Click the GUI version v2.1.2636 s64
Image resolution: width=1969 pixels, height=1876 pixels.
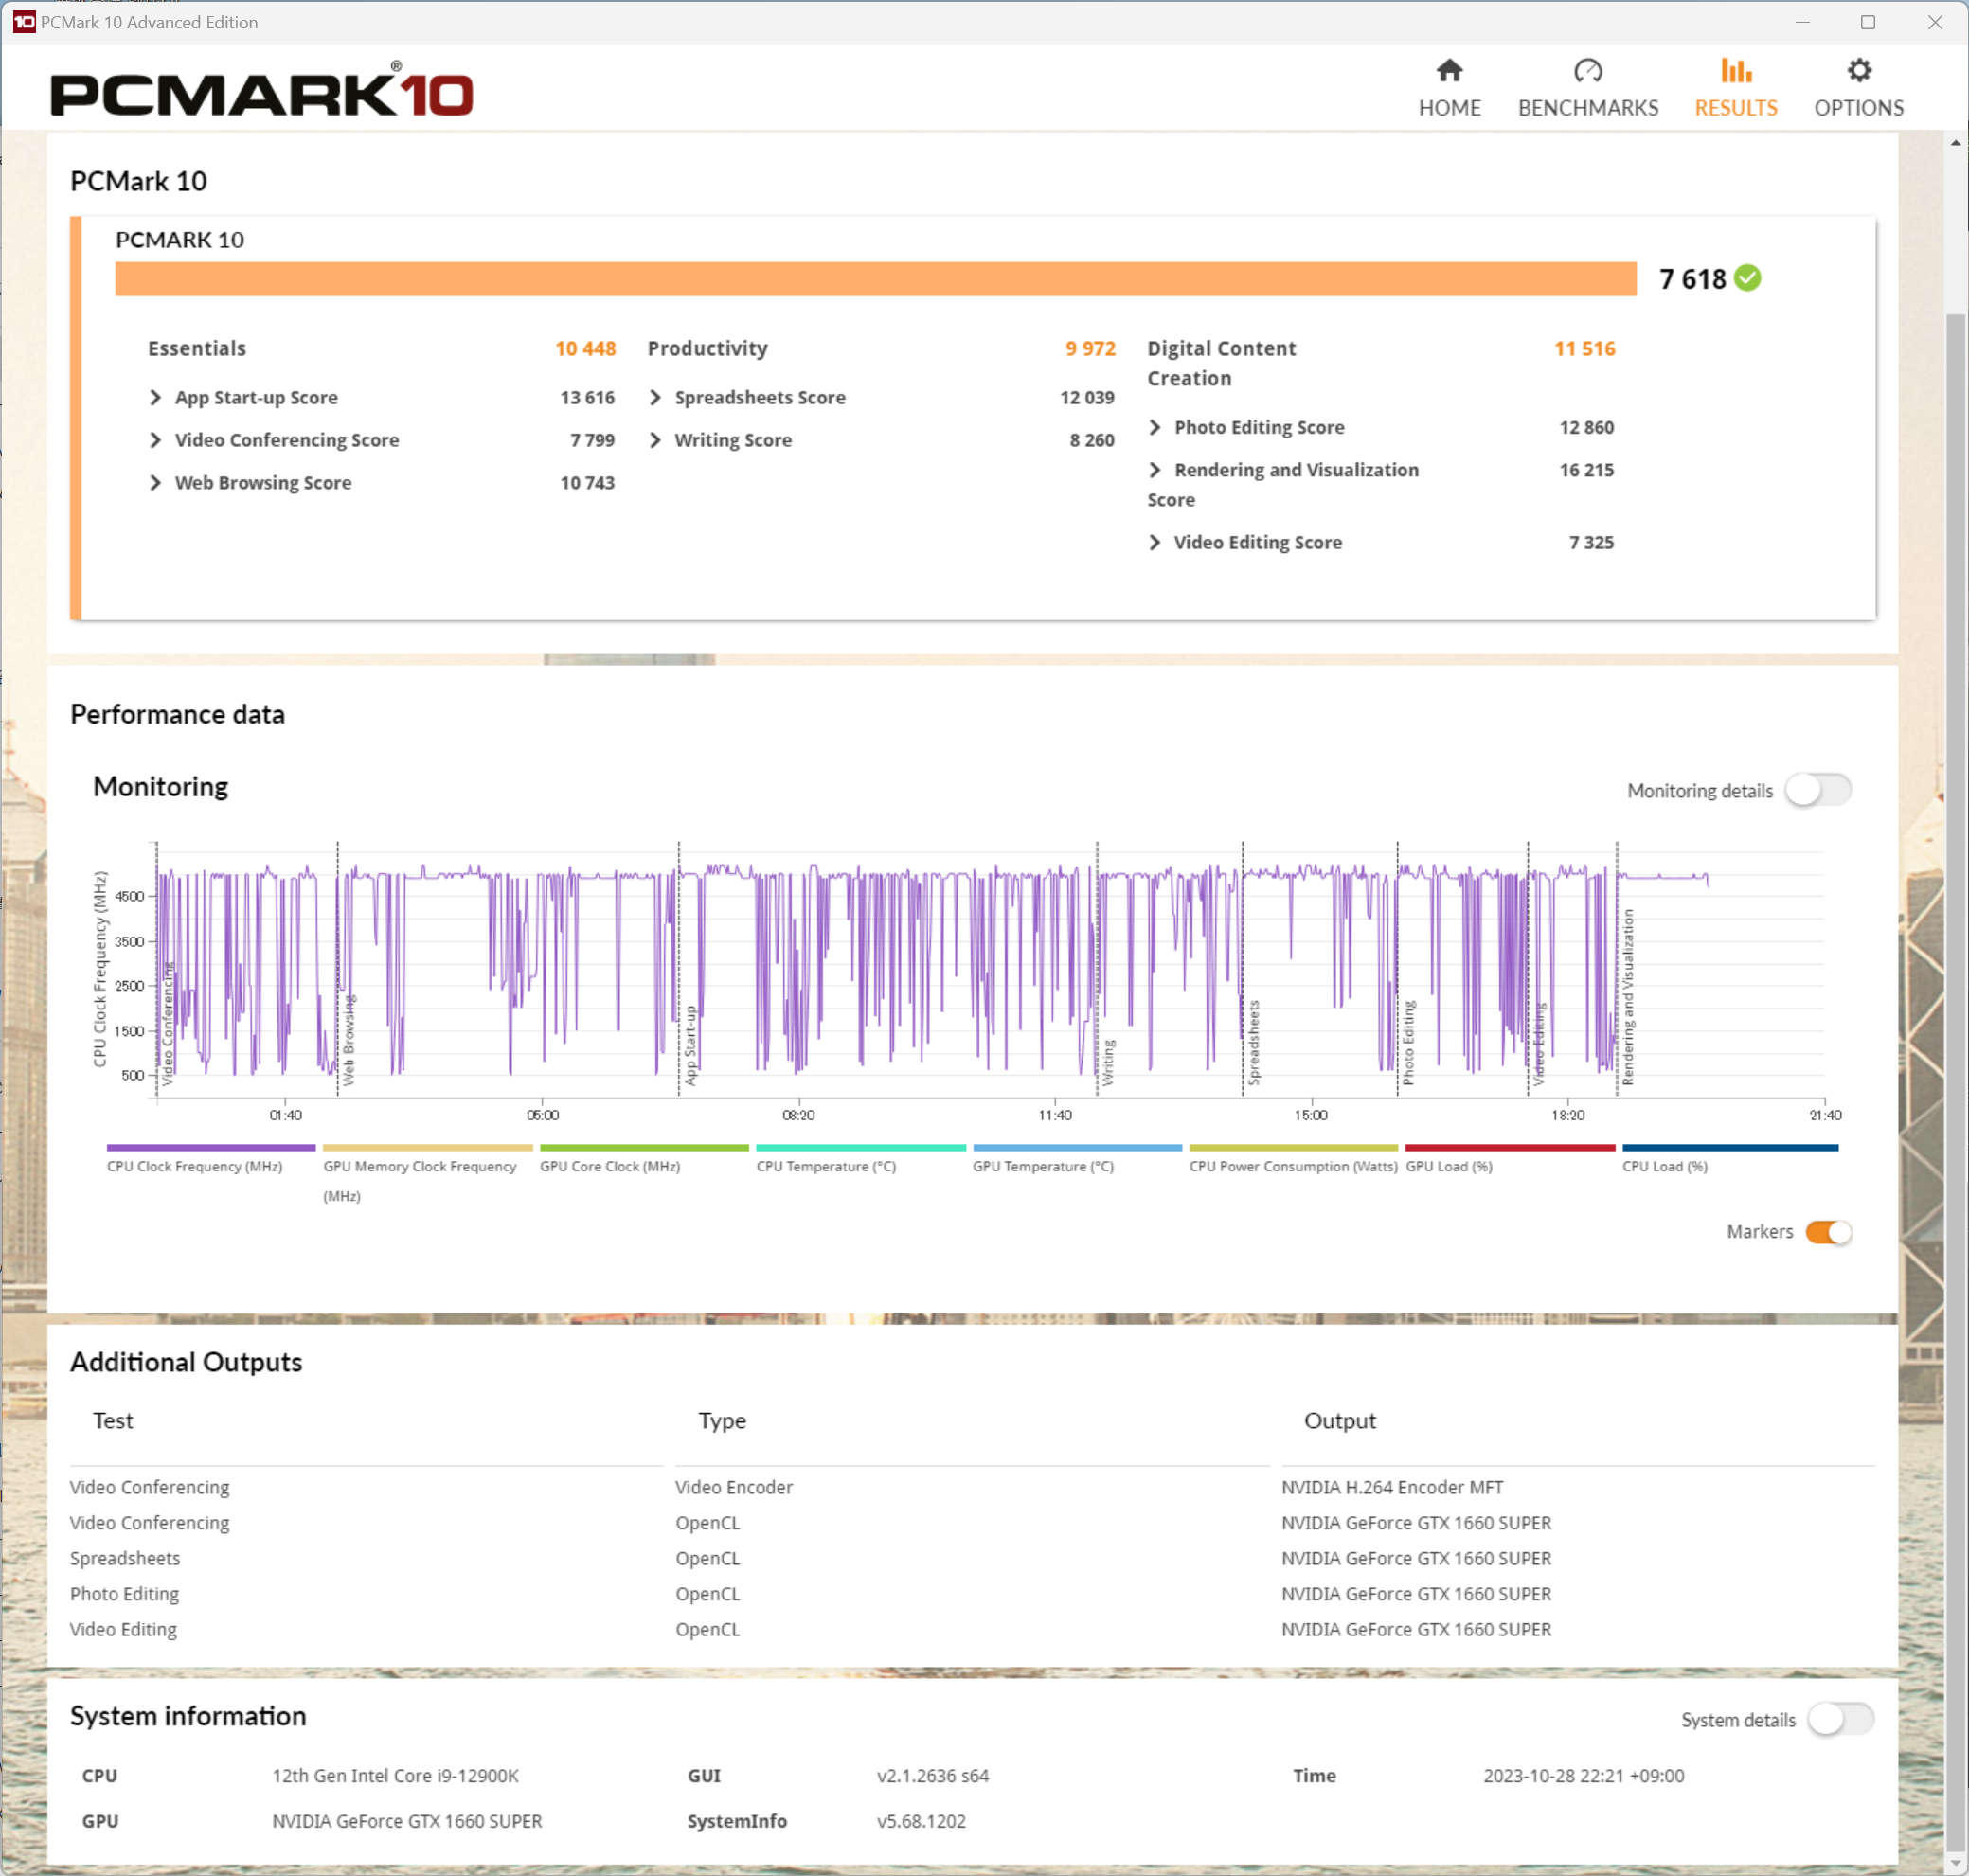click(x=932, y=1776)
